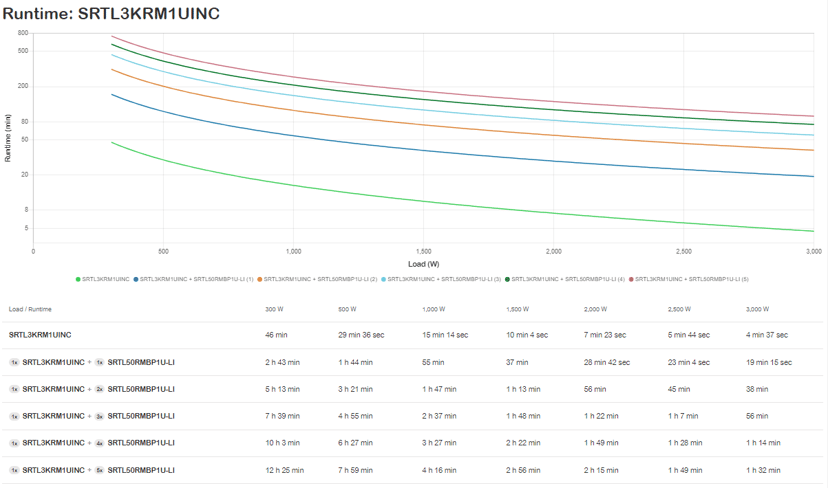Toggle the standalone SRTL3KRM1UINC legend label
Viewport: 828px width, 488px height.
tap(106, 279)
